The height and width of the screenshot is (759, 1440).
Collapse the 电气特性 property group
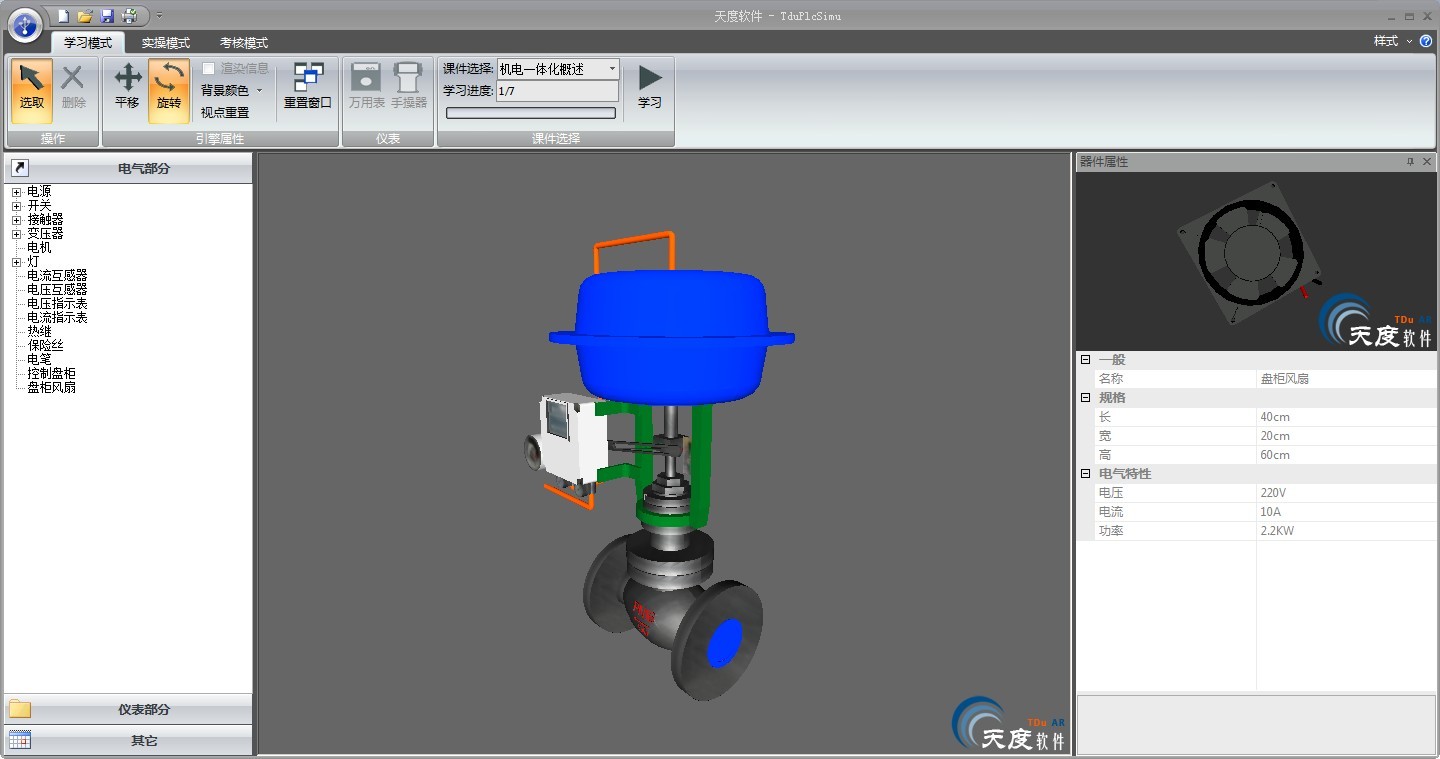pos(1085,474)
